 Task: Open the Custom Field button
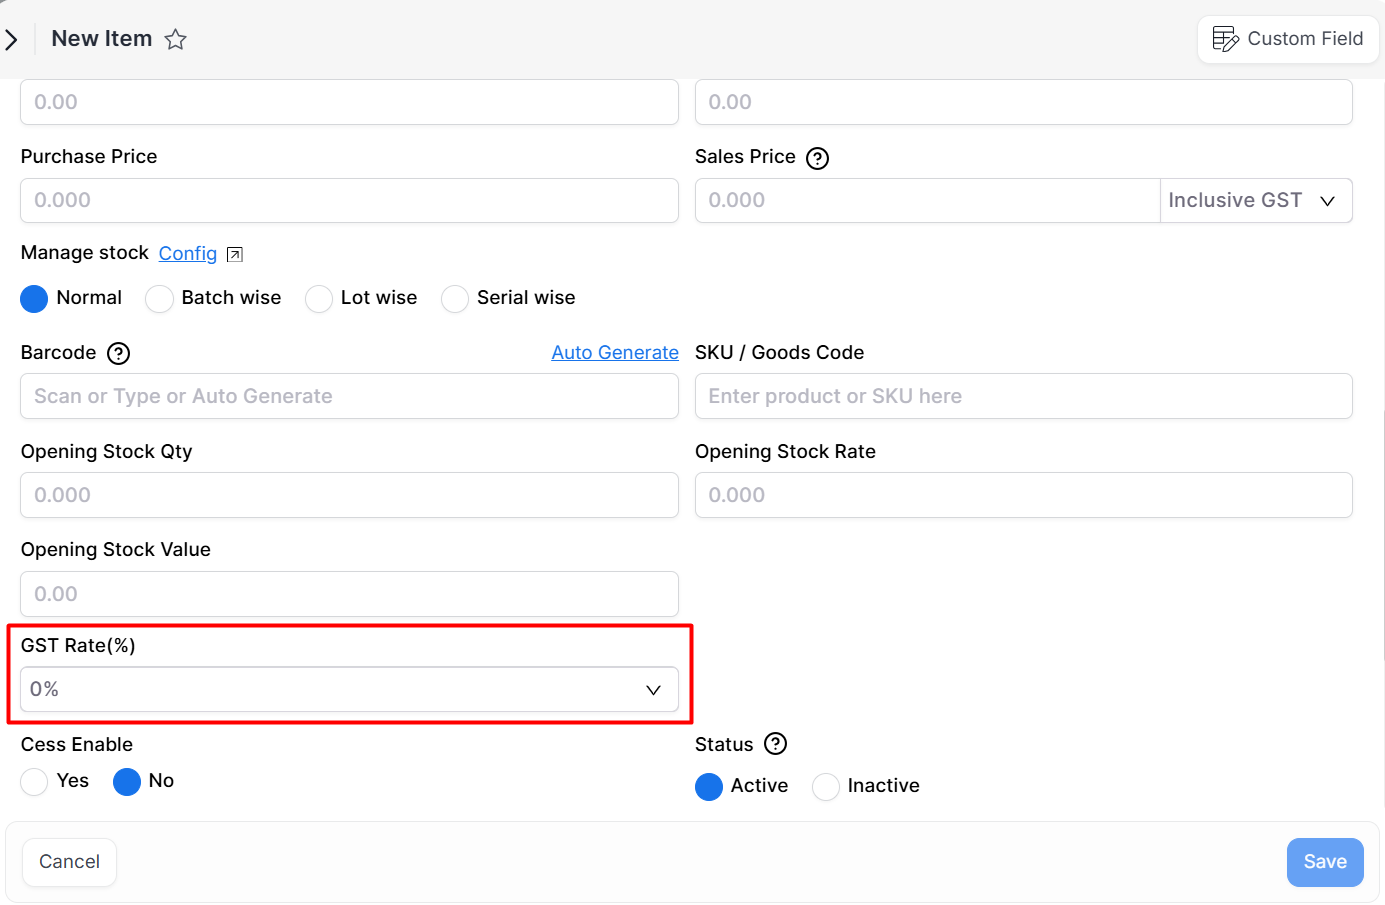[1287, 39]
